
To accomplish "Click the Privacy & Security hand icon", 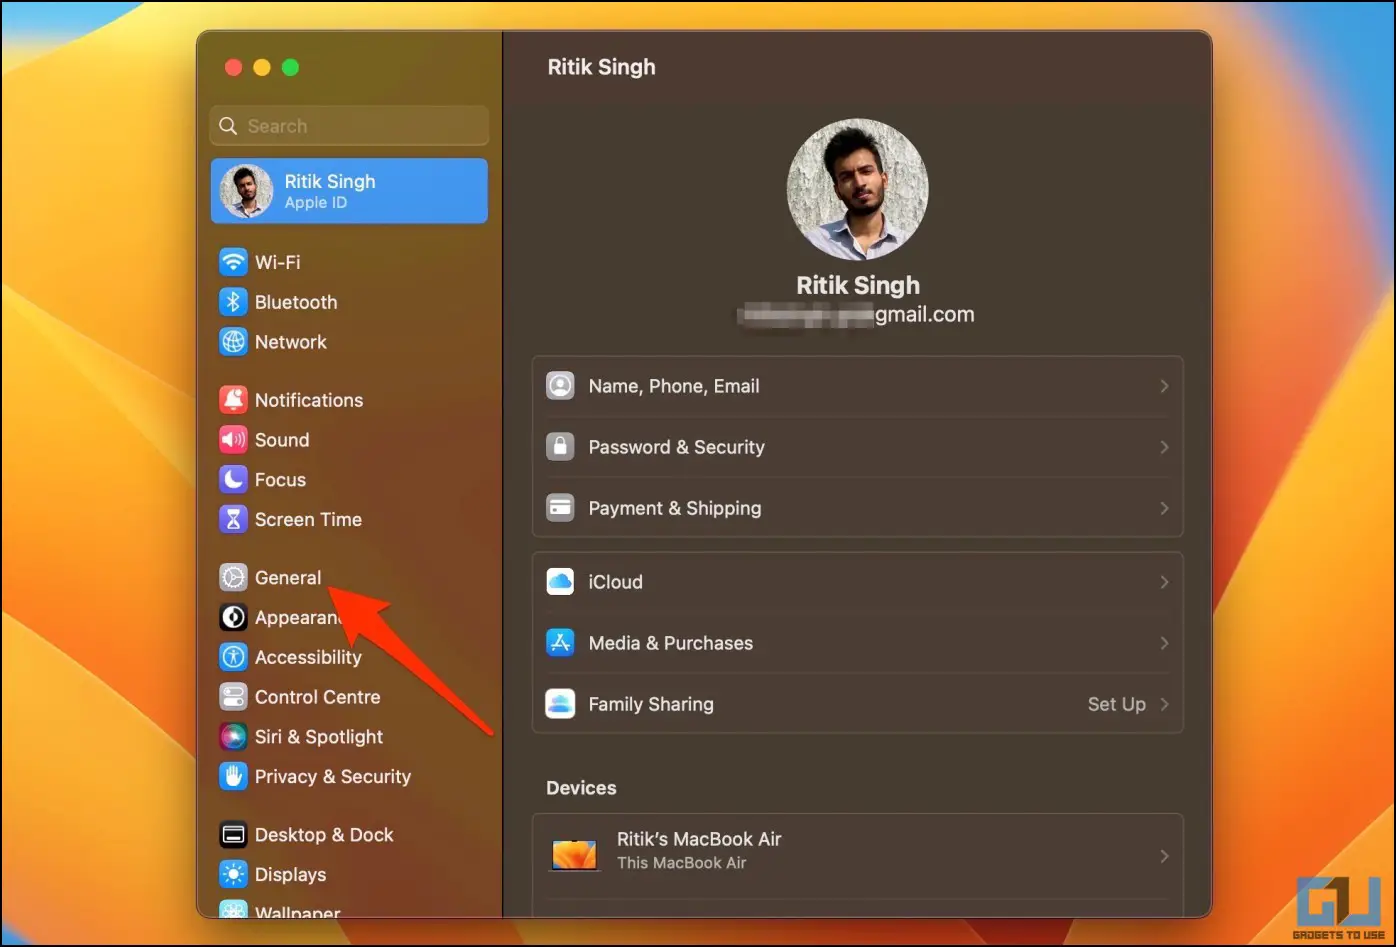I will (233, 777).
